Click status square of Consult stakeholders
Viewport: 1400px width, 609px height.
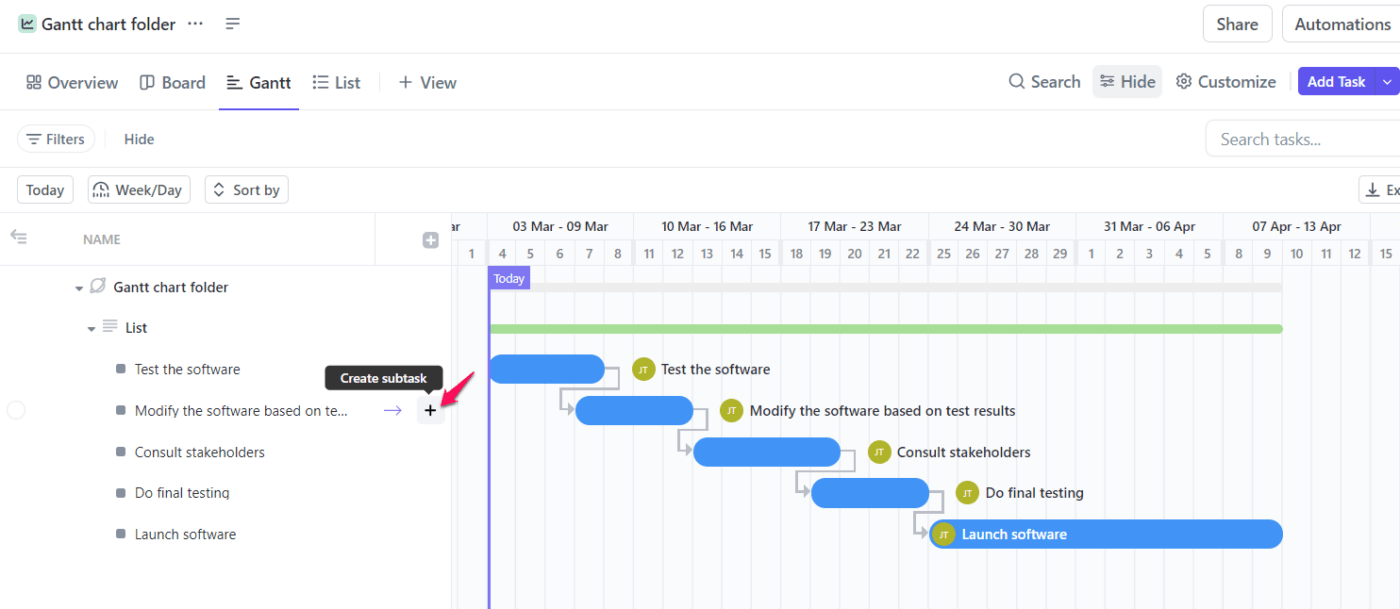(121, 452)
